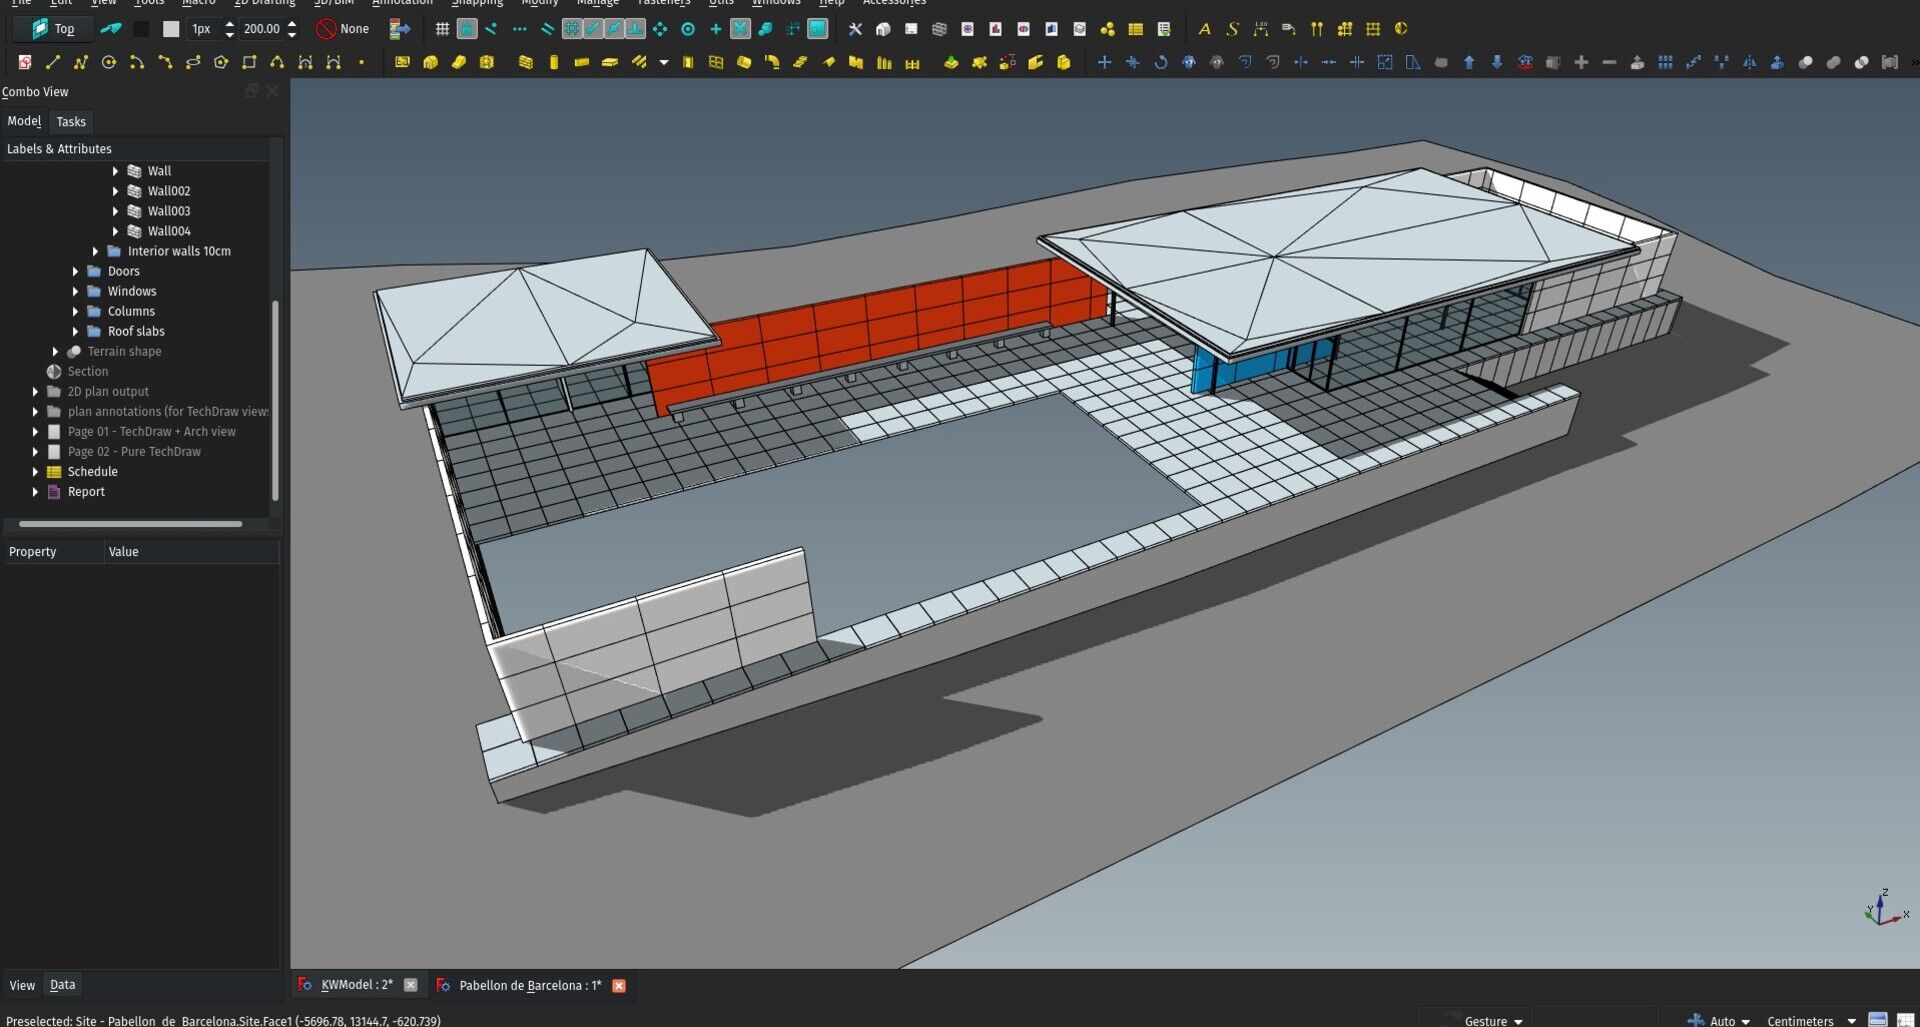Click the Window tool icon
Image resolution: width=1920 pixels, height=1027 pixels.
tap(716, 62)
